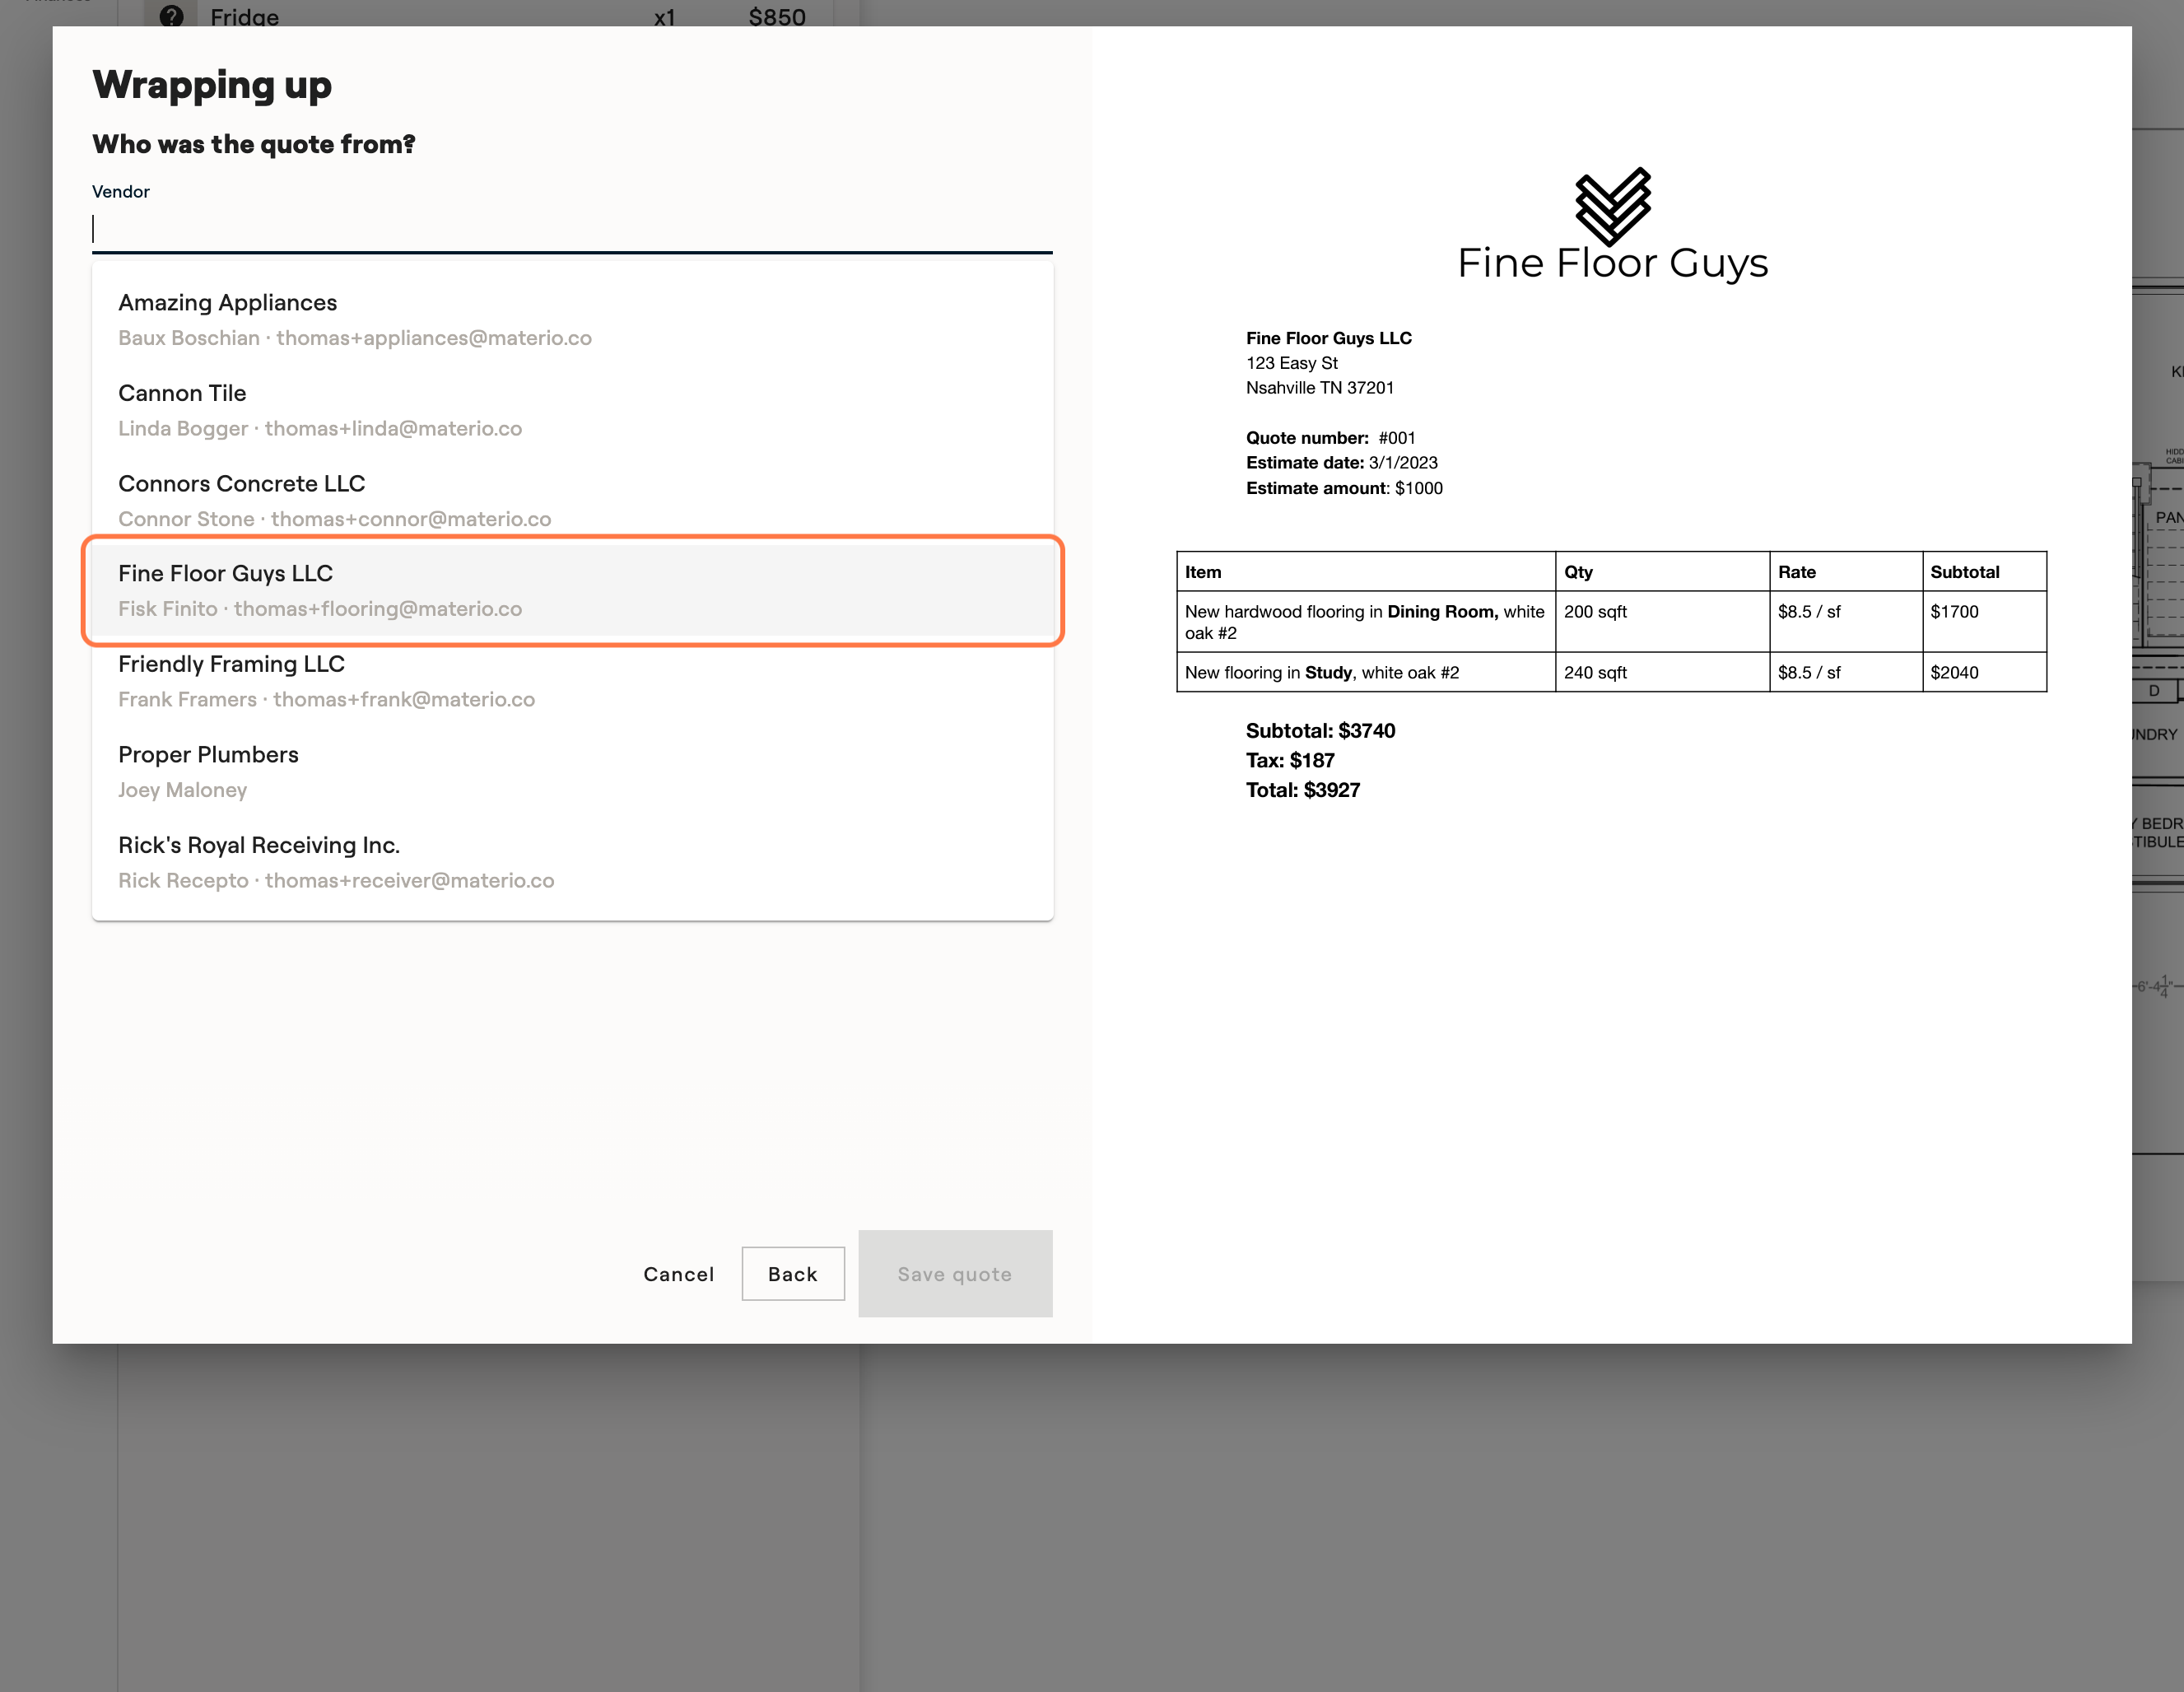
Task: Click the Save quote button
Action: [x=955, y=1274]
